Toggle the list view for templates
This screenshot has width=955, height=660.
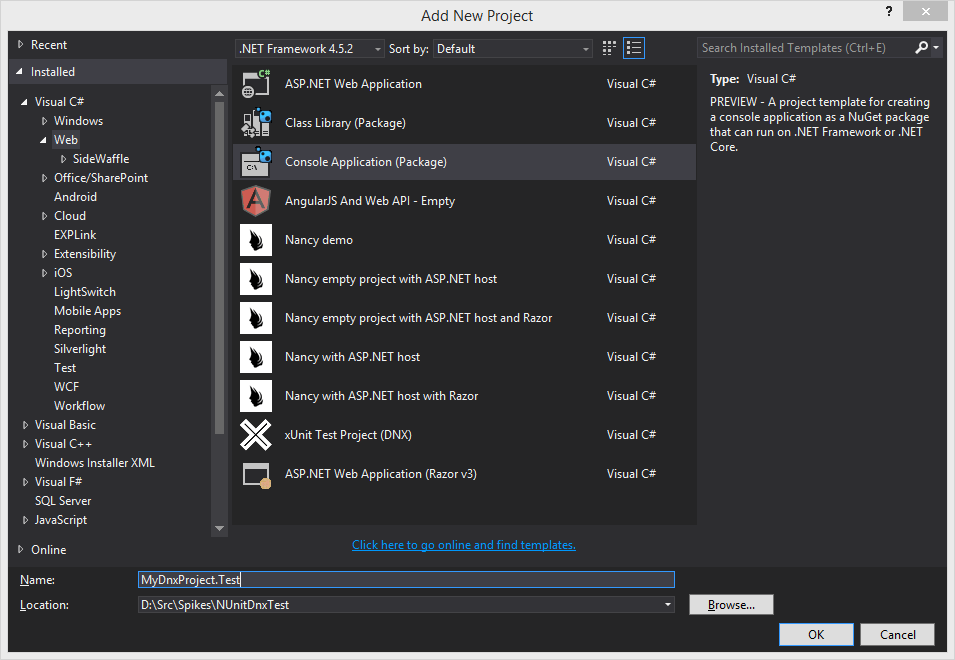pos(634,47)
